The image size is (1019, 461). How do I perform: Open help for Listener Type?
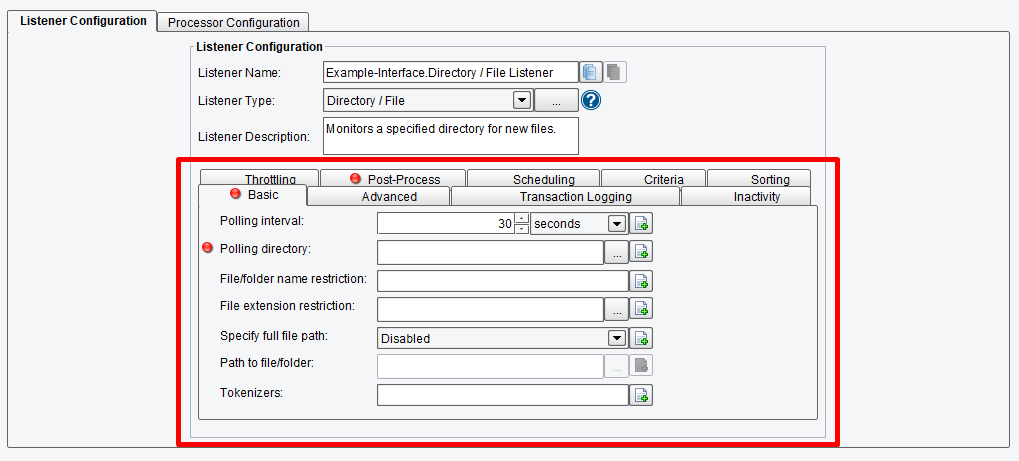[x=591, y=101]
